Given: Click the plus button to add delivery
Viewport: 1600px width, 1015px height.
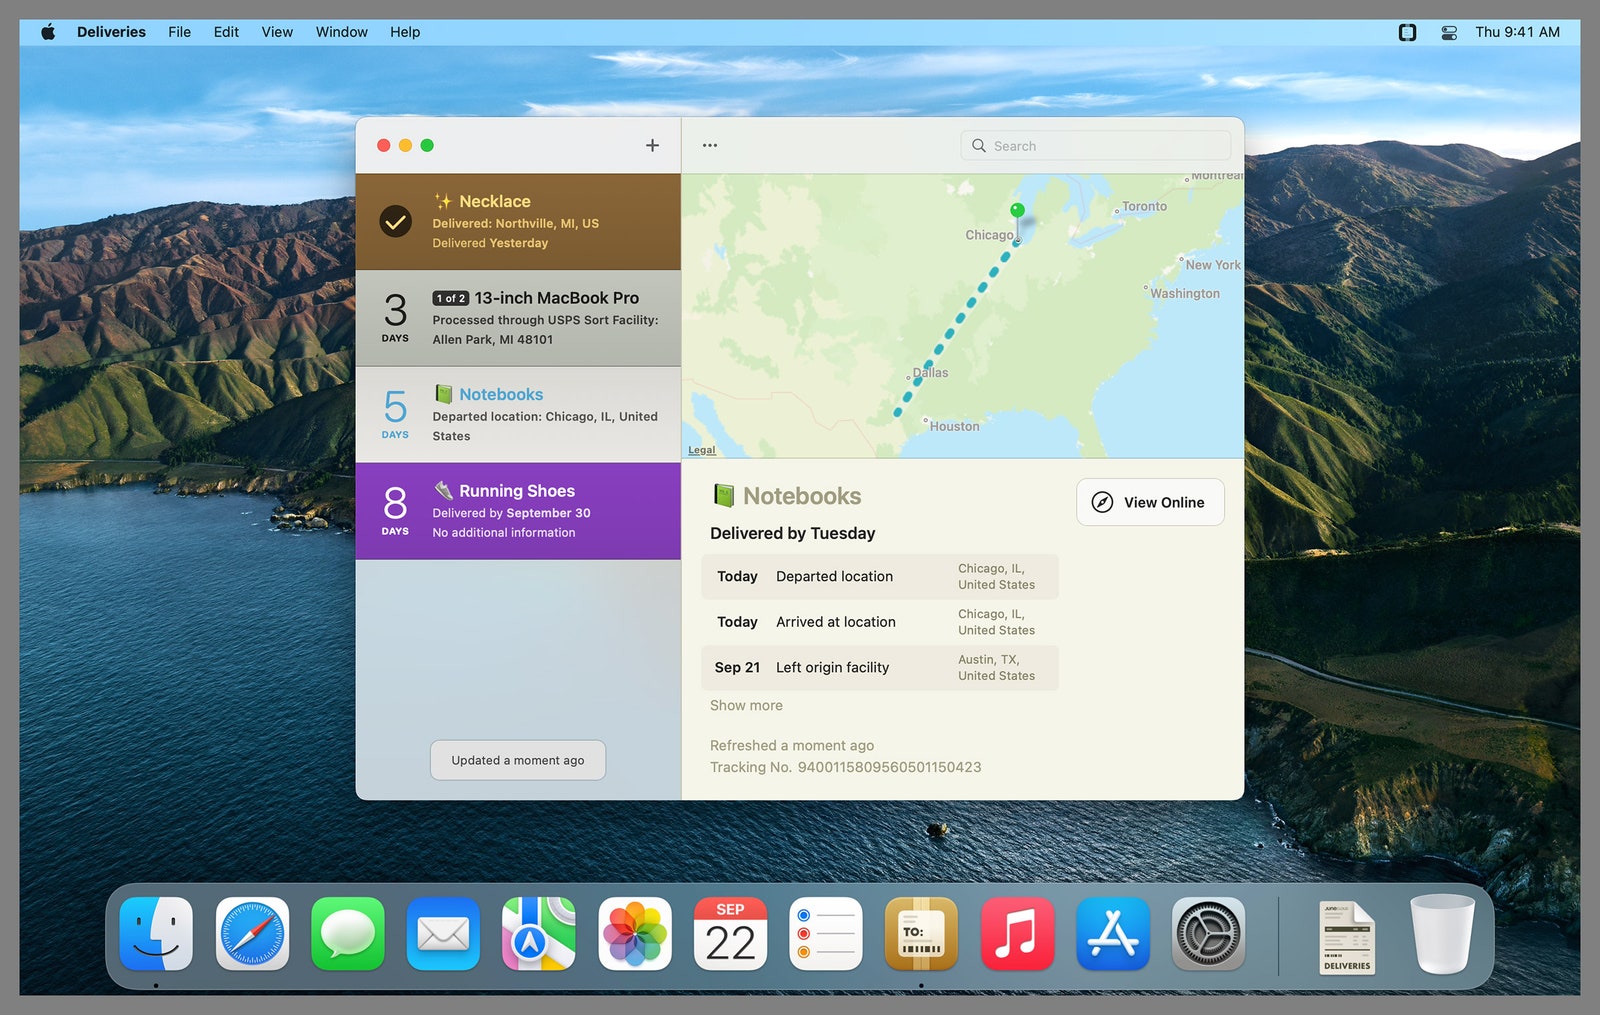Looking at the screenshot, I should pyautogui.click(x=652, y=145).
